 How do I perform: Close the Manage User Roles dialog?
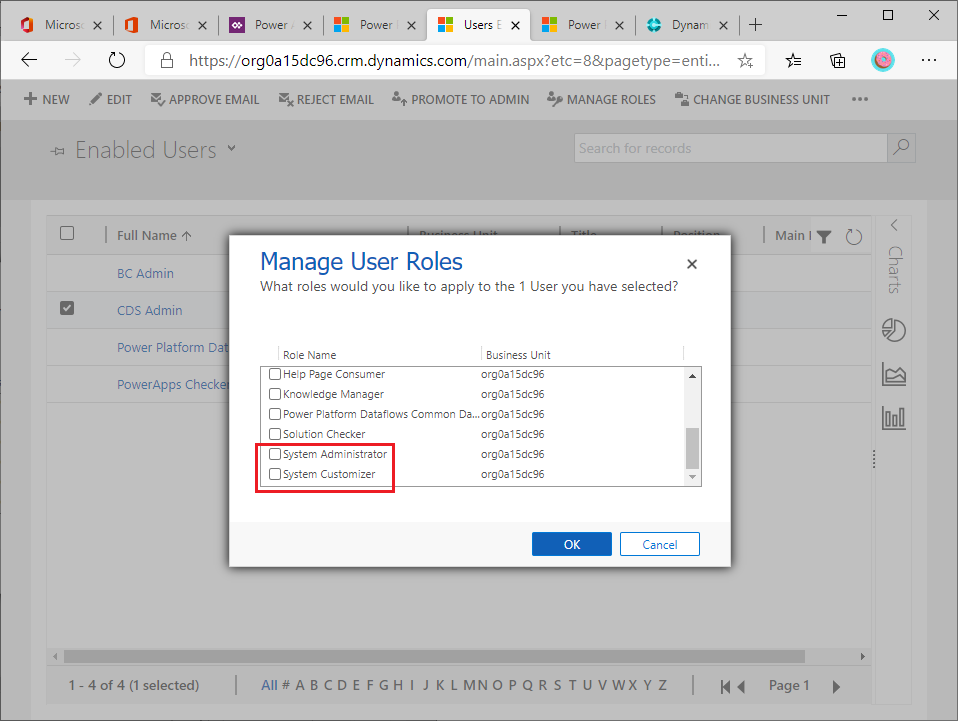tap(692, 264)
